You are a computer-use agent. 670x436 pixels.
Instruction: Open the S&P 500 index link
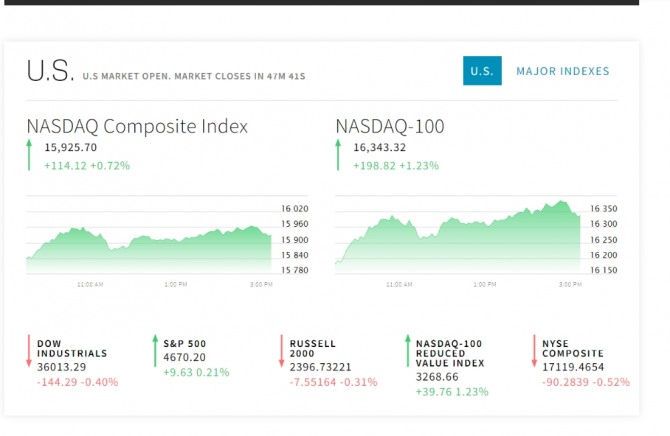point(185,343)
